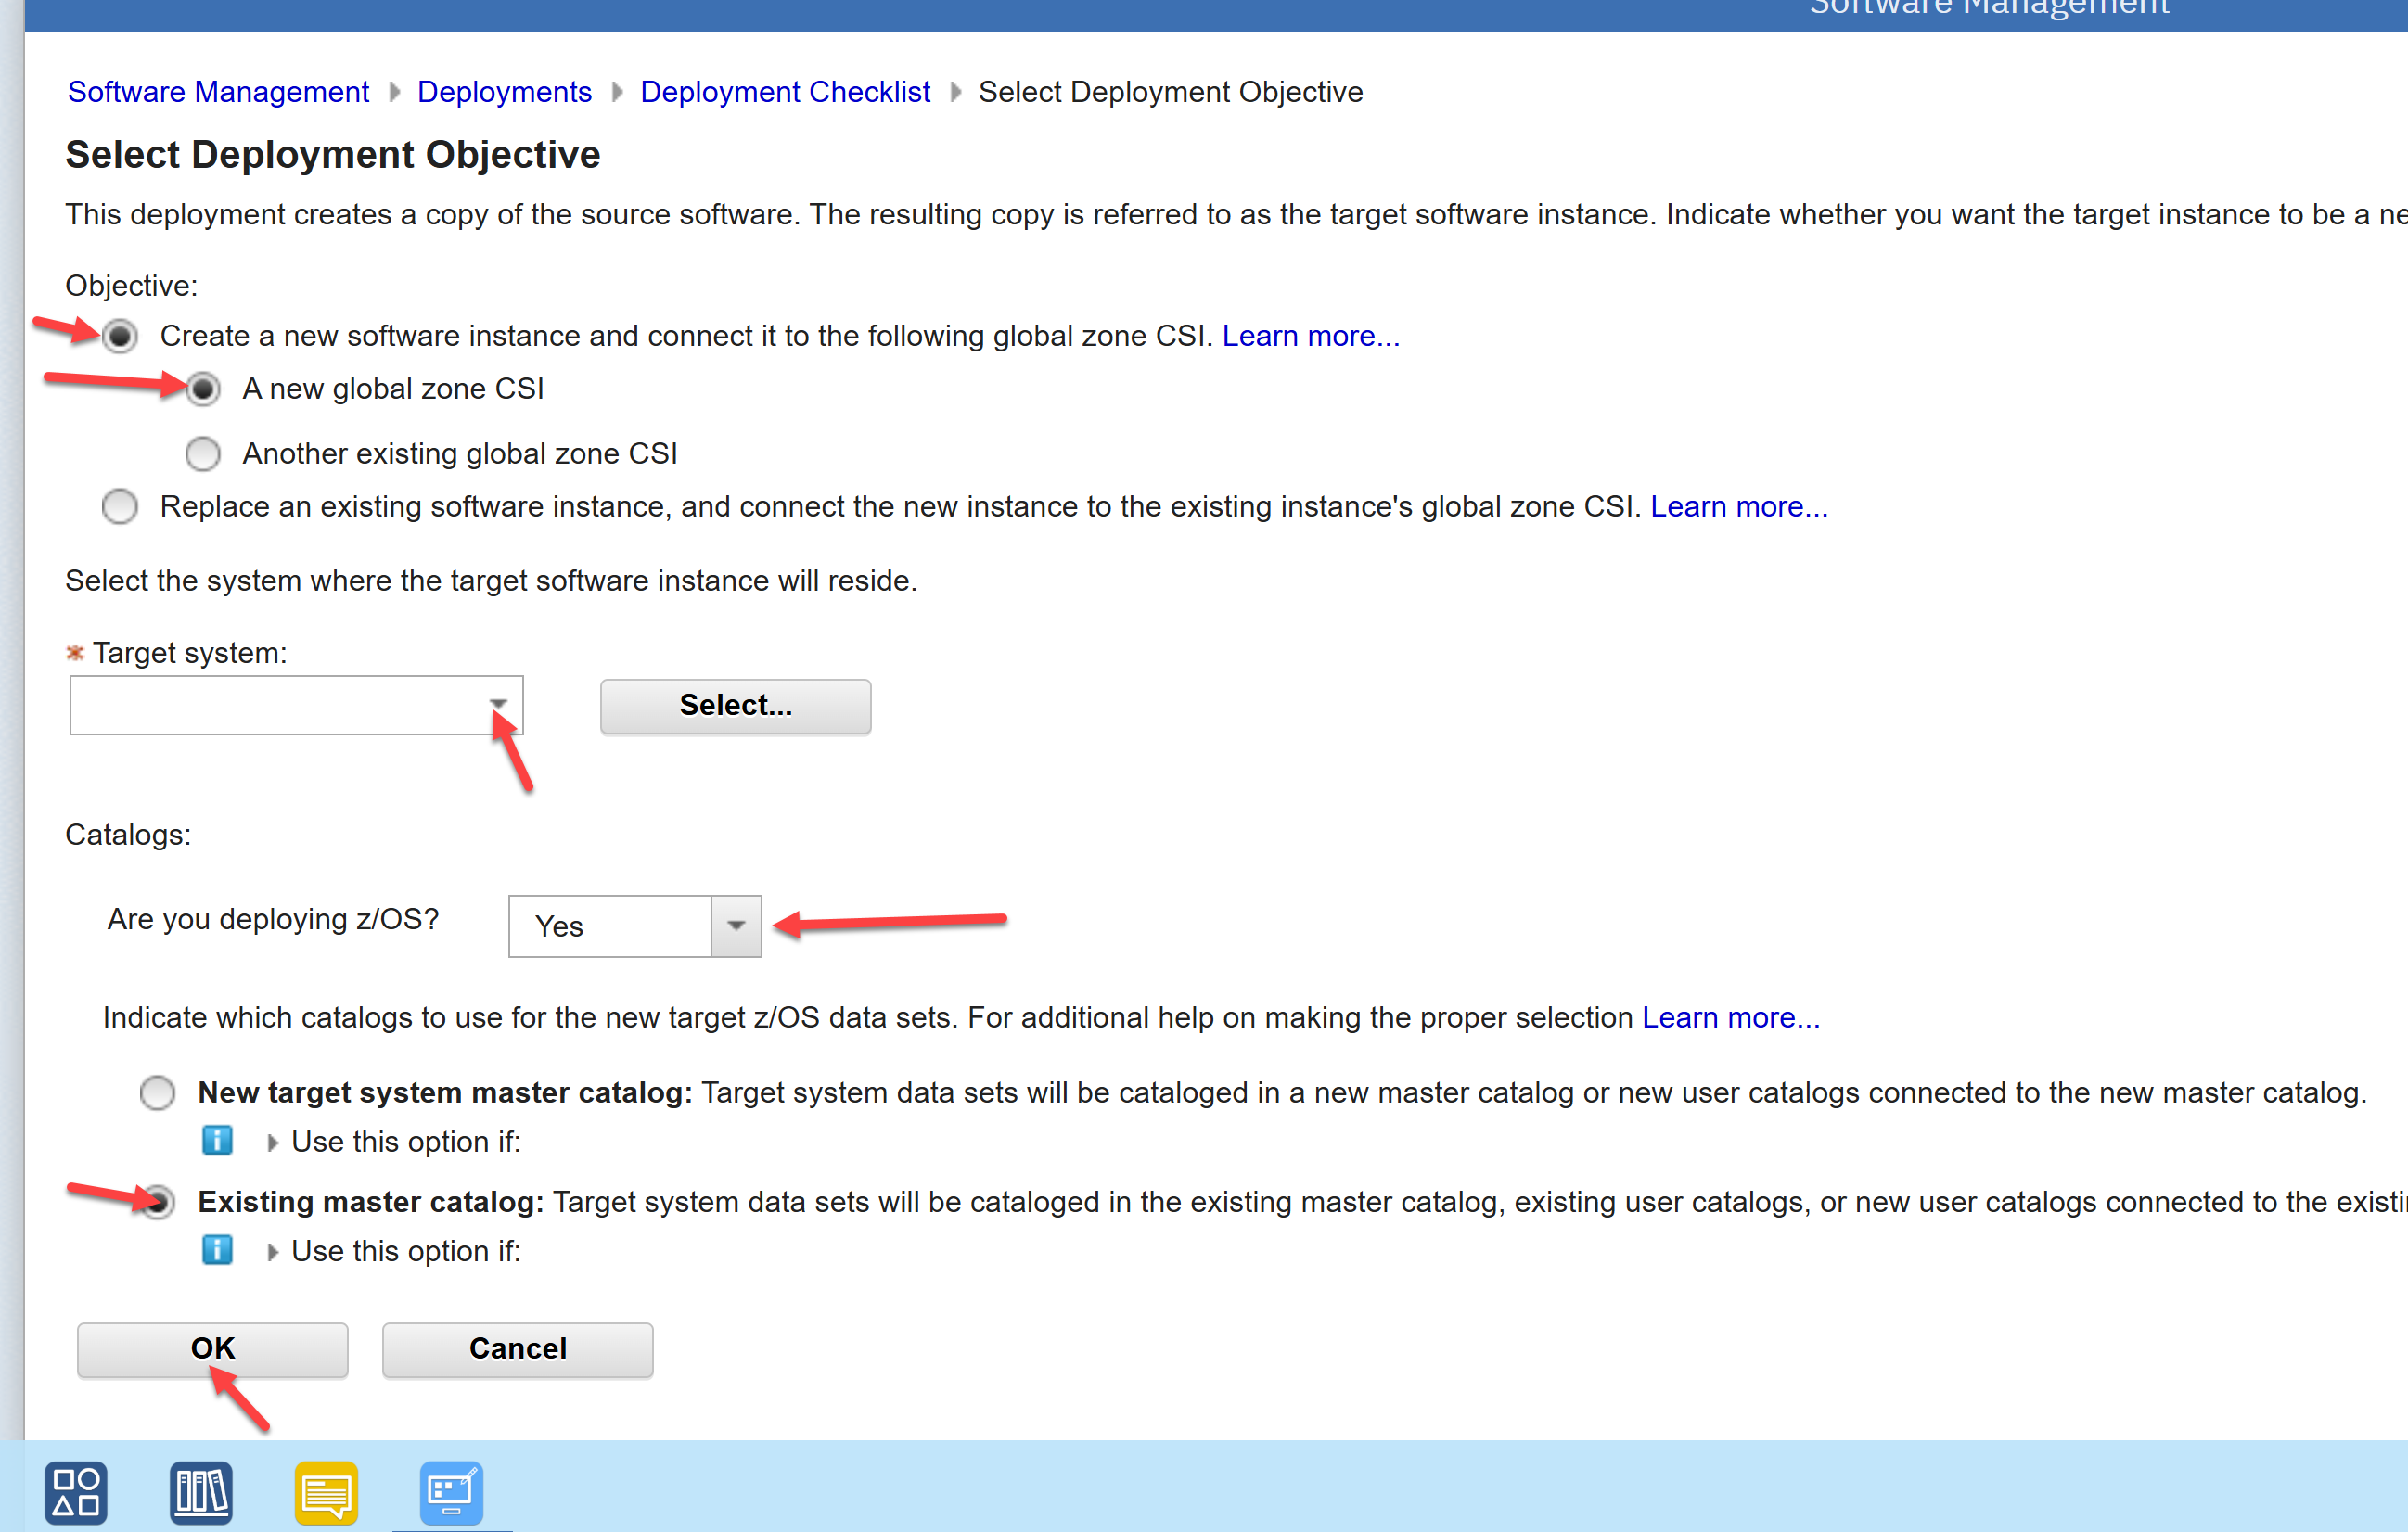
Task: Click the OK button
Action: (213, 1349)
